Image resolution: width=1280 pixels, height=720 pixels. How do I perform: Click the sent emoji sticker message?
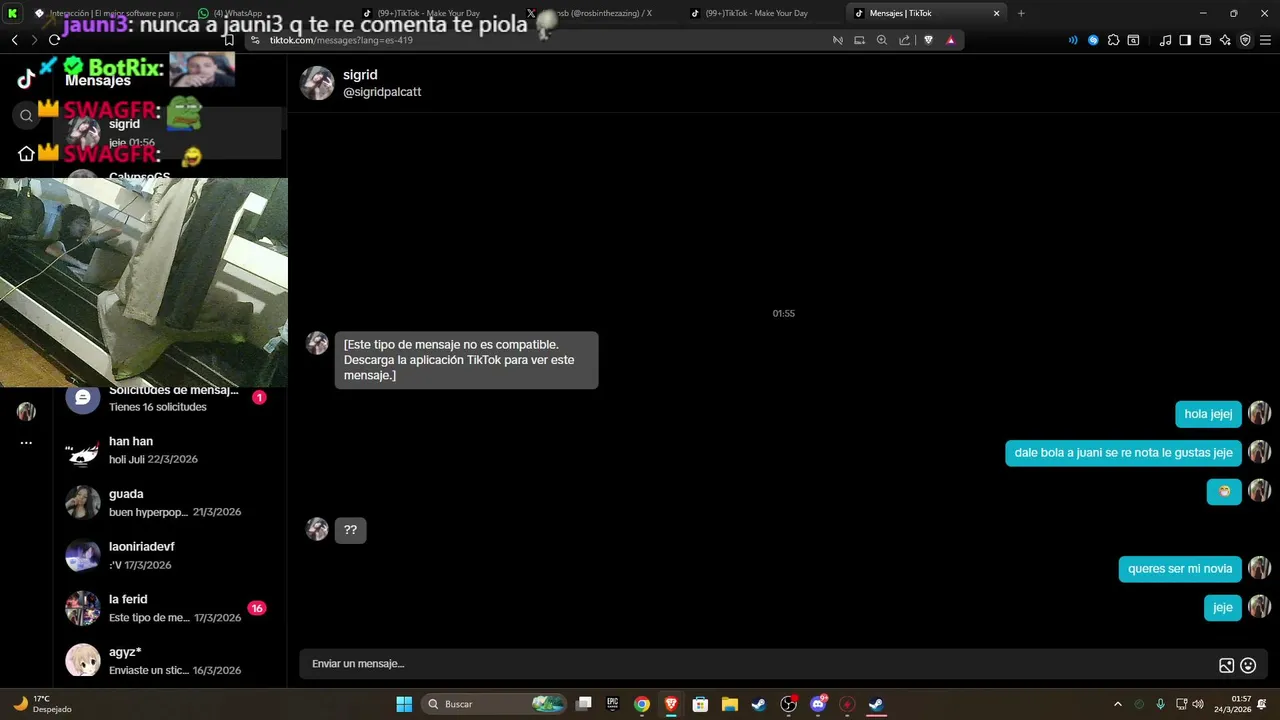(1224, 491)
